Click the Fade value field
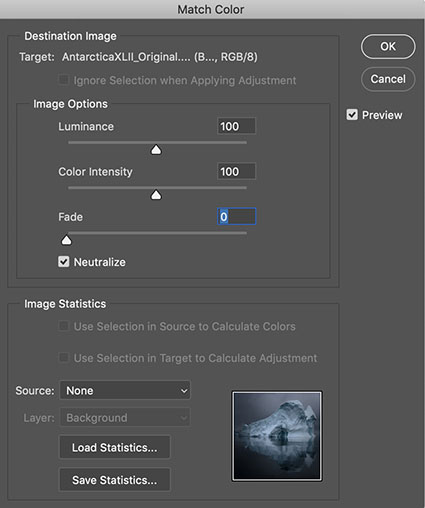The height and width of the screenshot is (508, 425). (236, 217)
